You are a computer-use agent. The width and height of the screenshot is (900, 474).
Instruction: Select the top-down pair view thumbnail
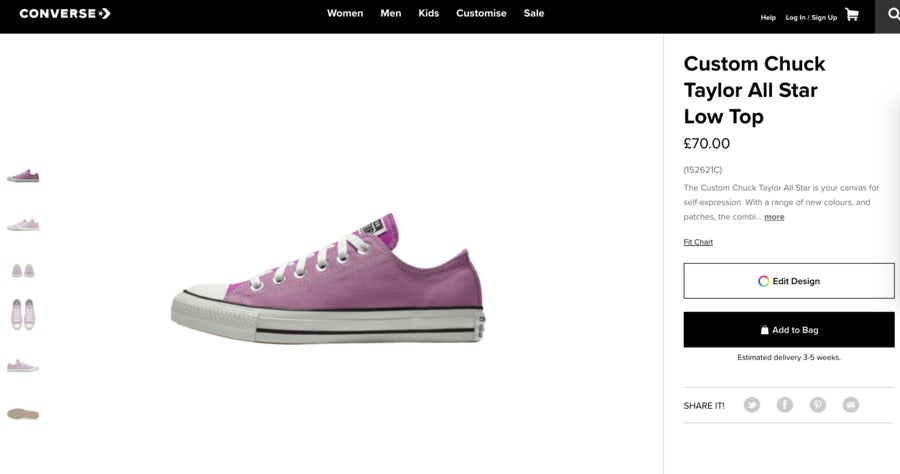point(23,315)
